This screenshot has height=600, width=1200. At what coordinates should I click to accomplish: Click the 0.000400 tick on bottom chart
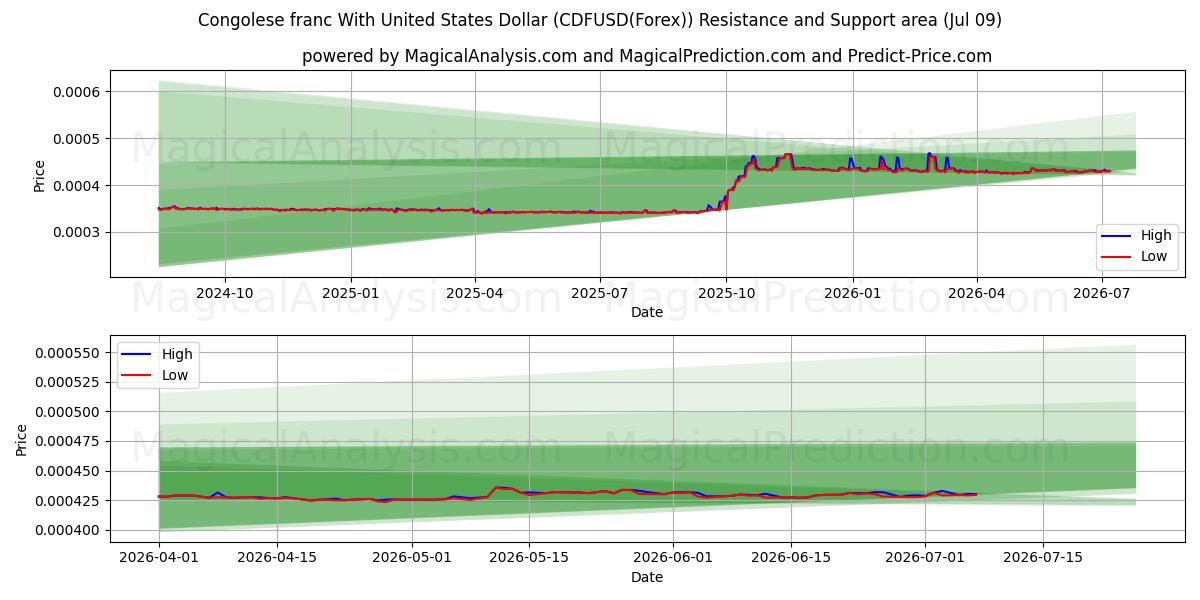coord(69,531)
